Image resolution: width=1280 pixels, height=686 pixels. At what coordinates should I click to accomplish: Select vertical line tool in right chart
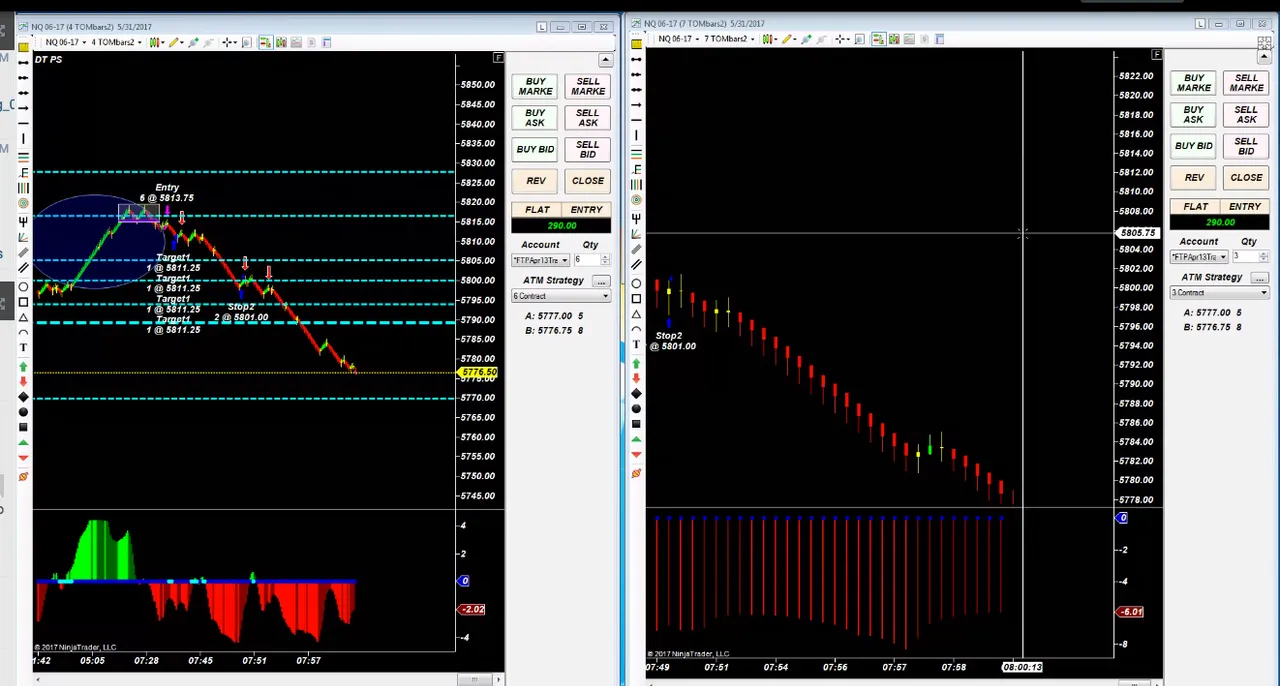point(636,133)
